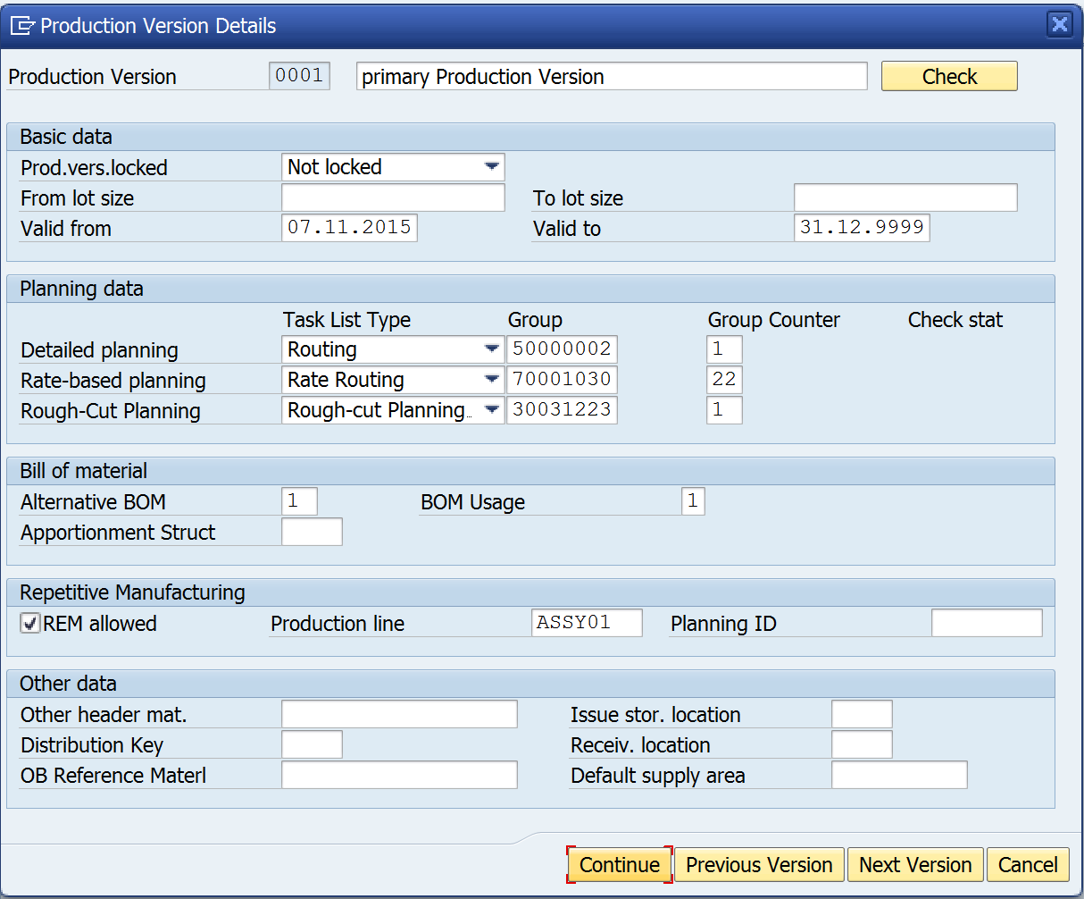Click the From lot size input field
Viewport: 1084px width, 899px height.
[x=390, y=197]
